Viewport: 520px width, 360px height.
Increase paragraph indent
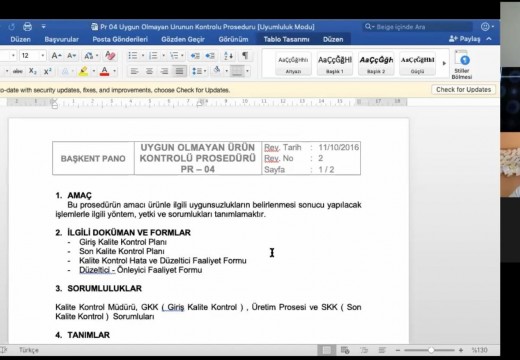point(210,56)
